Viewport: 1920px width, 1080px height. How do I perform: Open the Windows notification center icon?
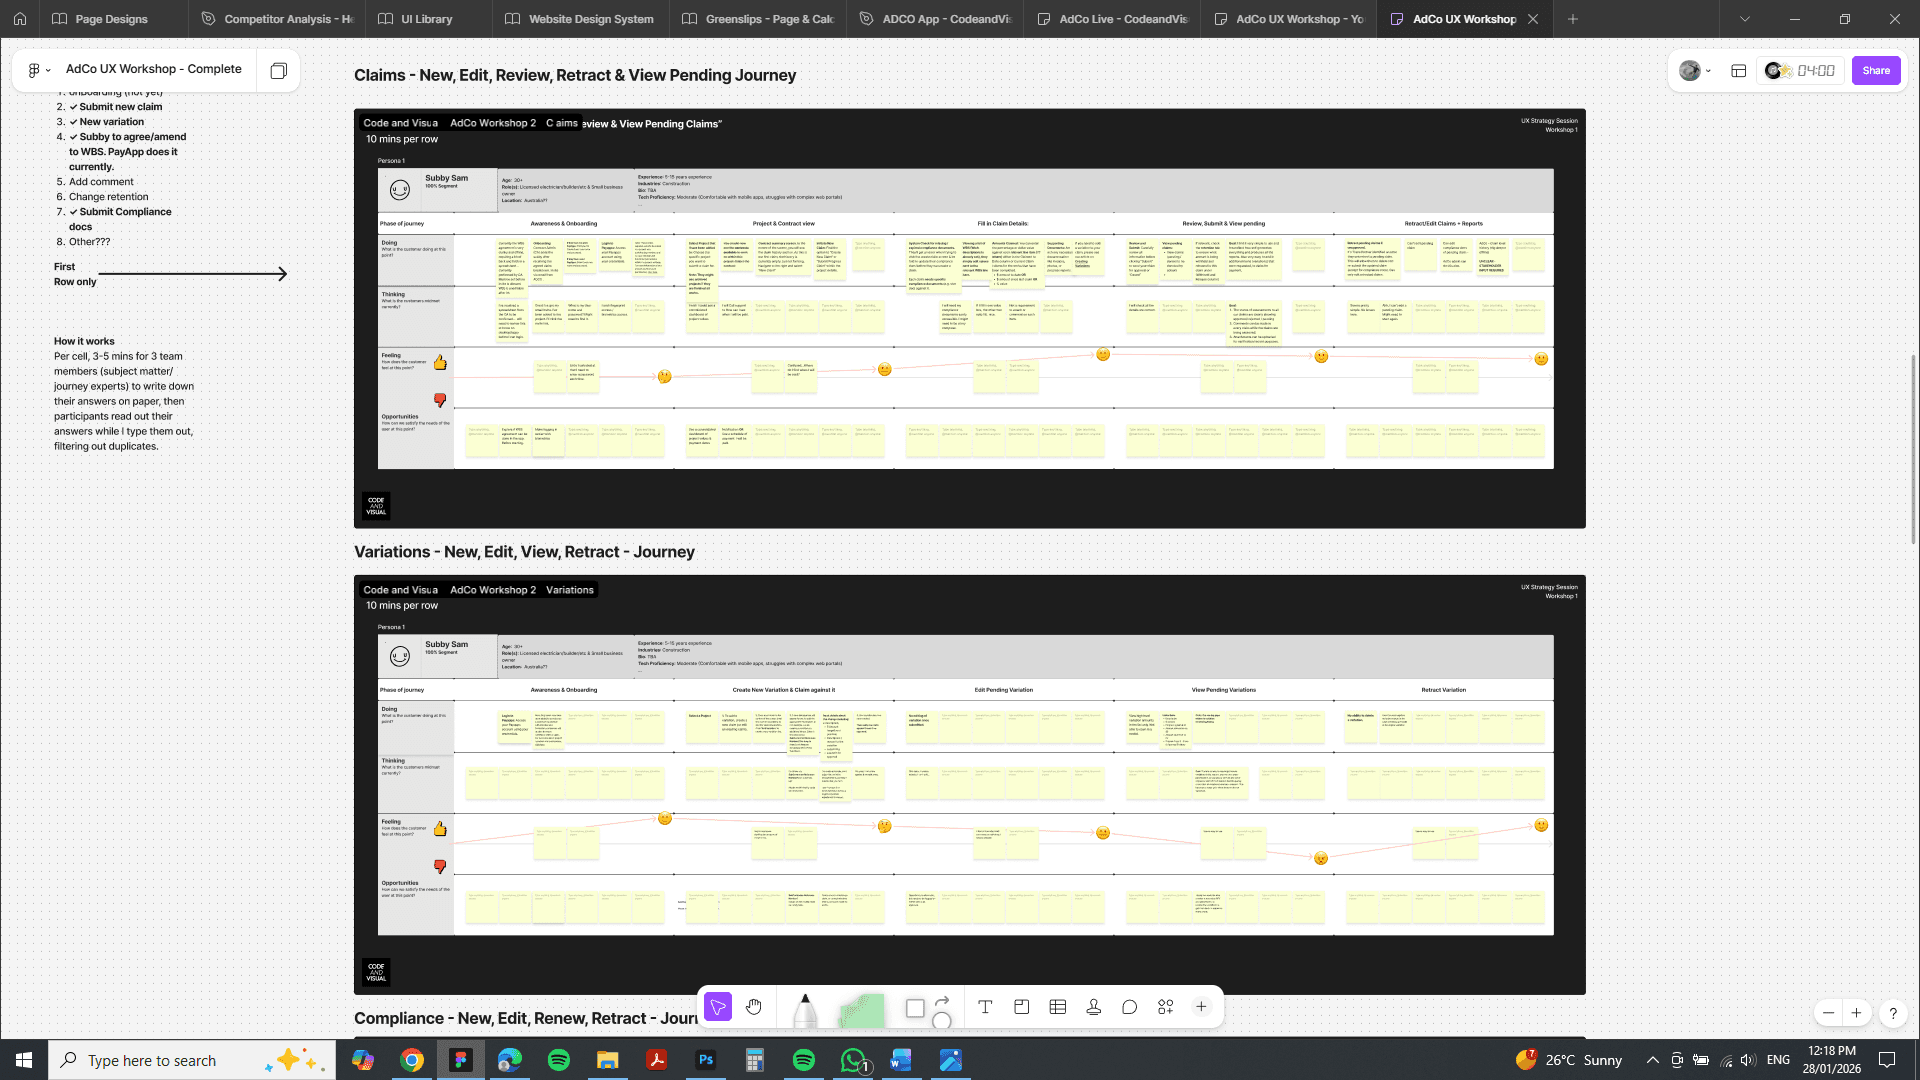pyautogui.click(x=1887, y=1060)
